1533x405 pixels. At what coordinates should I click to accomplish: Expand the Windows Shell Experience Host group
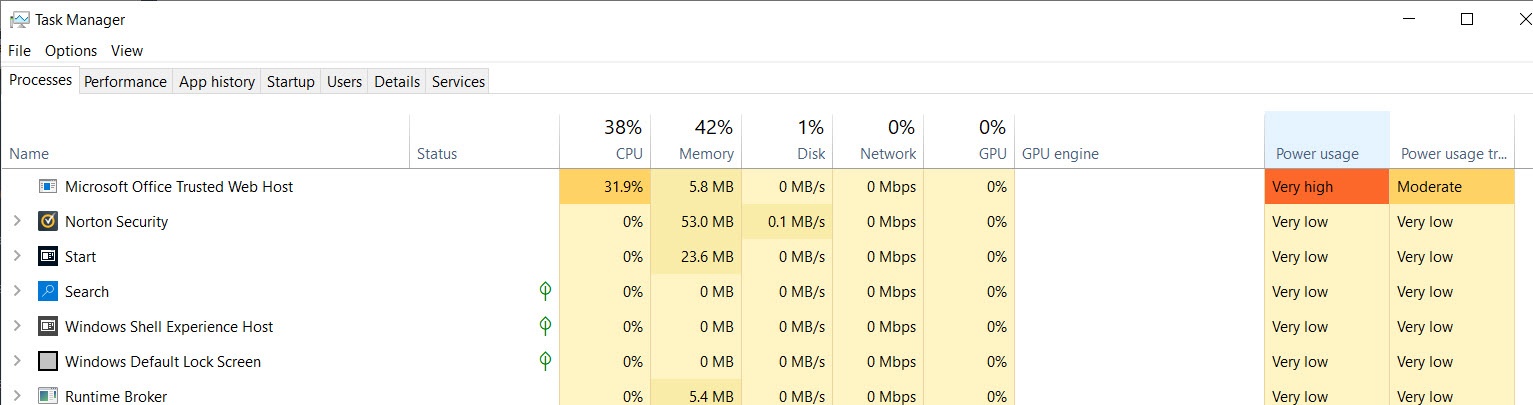pos(17,326)
